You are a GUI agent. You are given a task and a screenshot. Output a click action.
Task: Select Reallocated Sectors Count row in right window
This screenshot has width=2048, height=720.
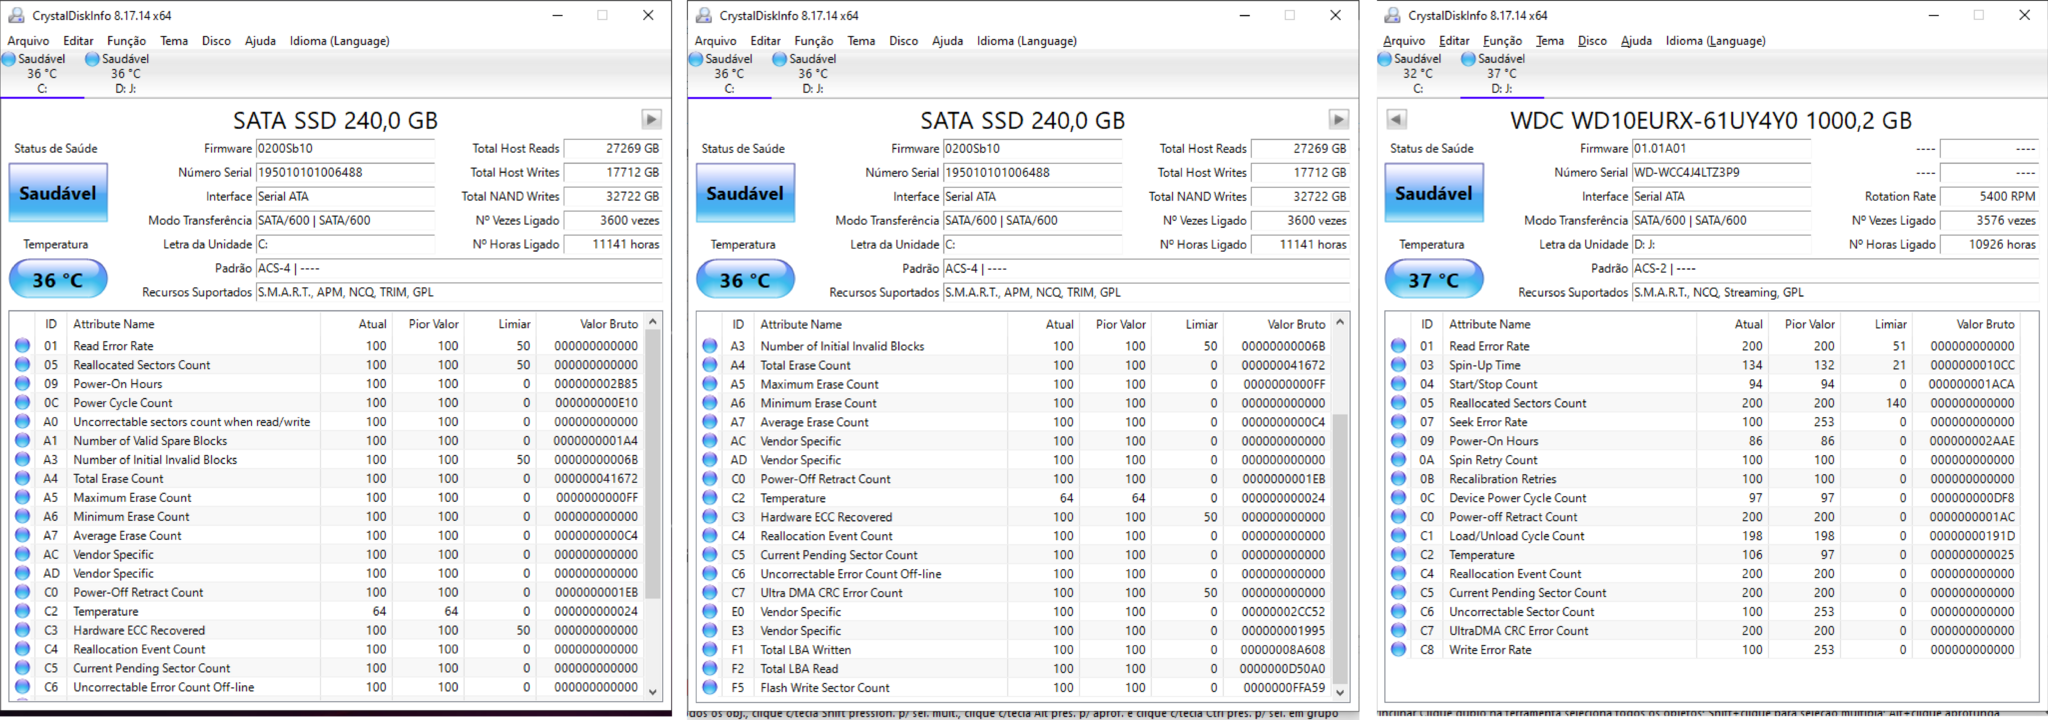click(1704, 403)
